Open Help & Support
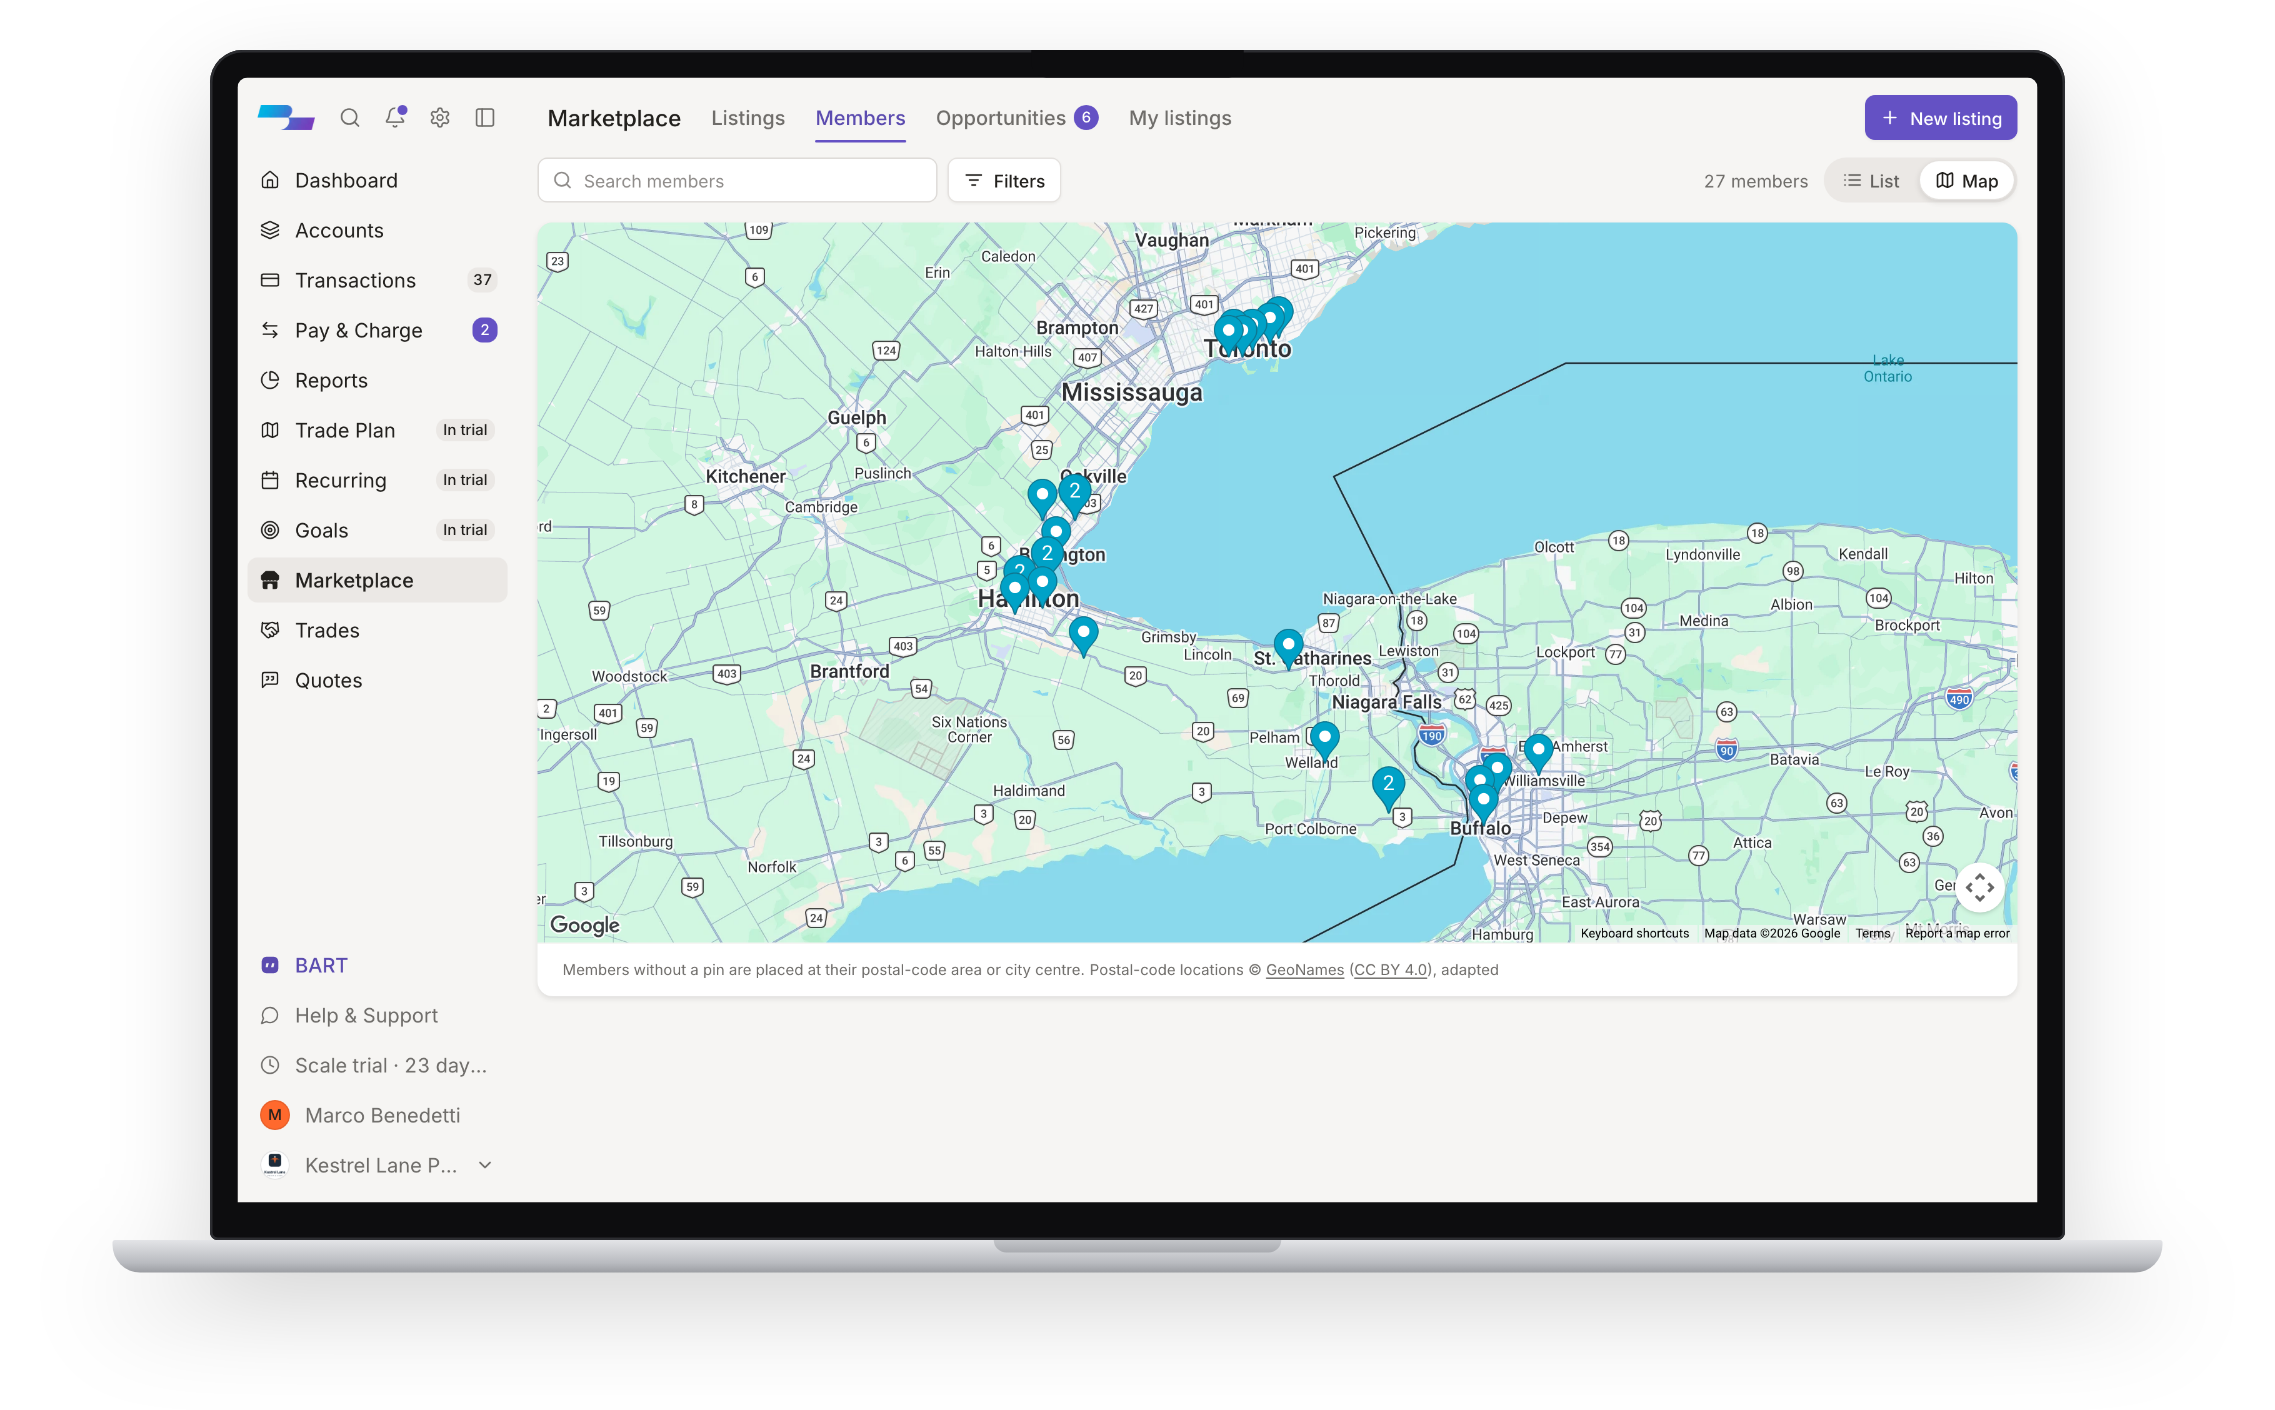2275x1410 pixels. [377, 1015]
